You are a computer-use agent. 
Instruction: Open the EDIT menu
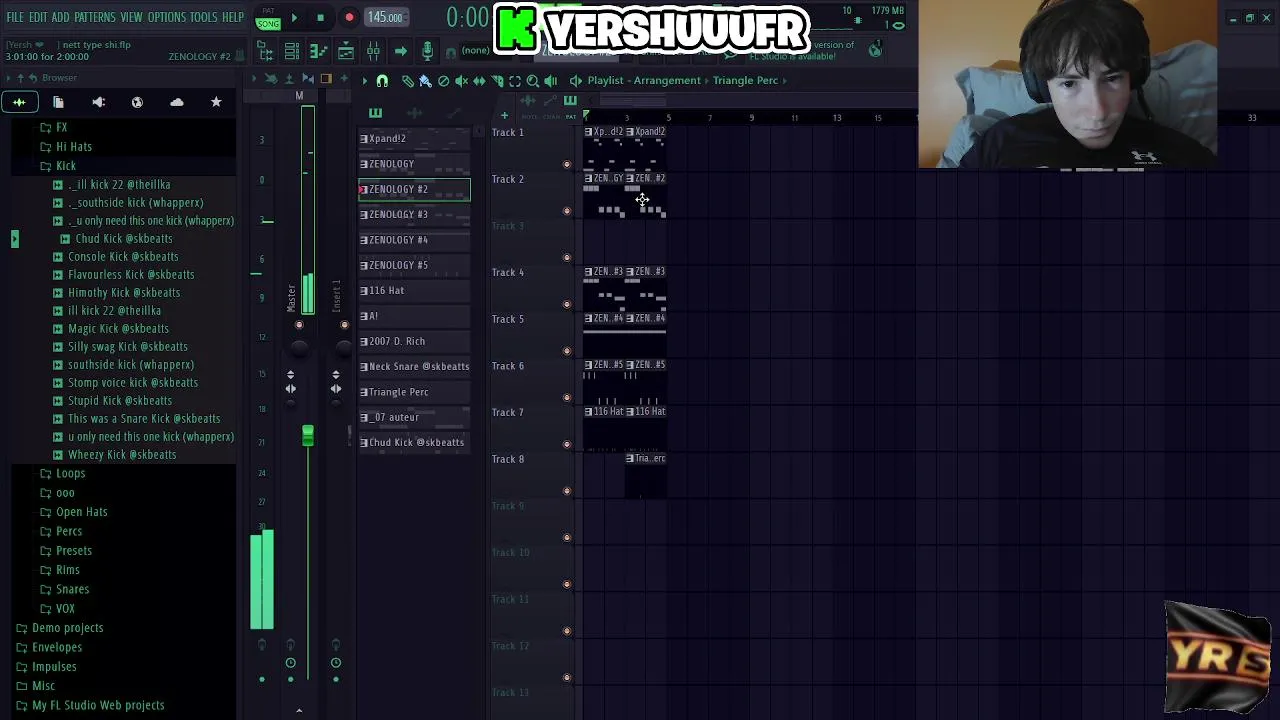[x=38, y=18]
